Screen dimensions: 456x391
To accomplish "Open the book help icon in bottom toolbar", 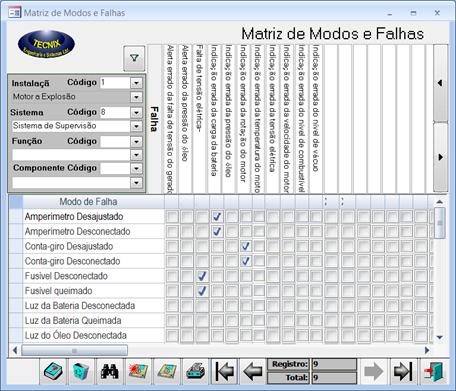I will click(53, 371).
